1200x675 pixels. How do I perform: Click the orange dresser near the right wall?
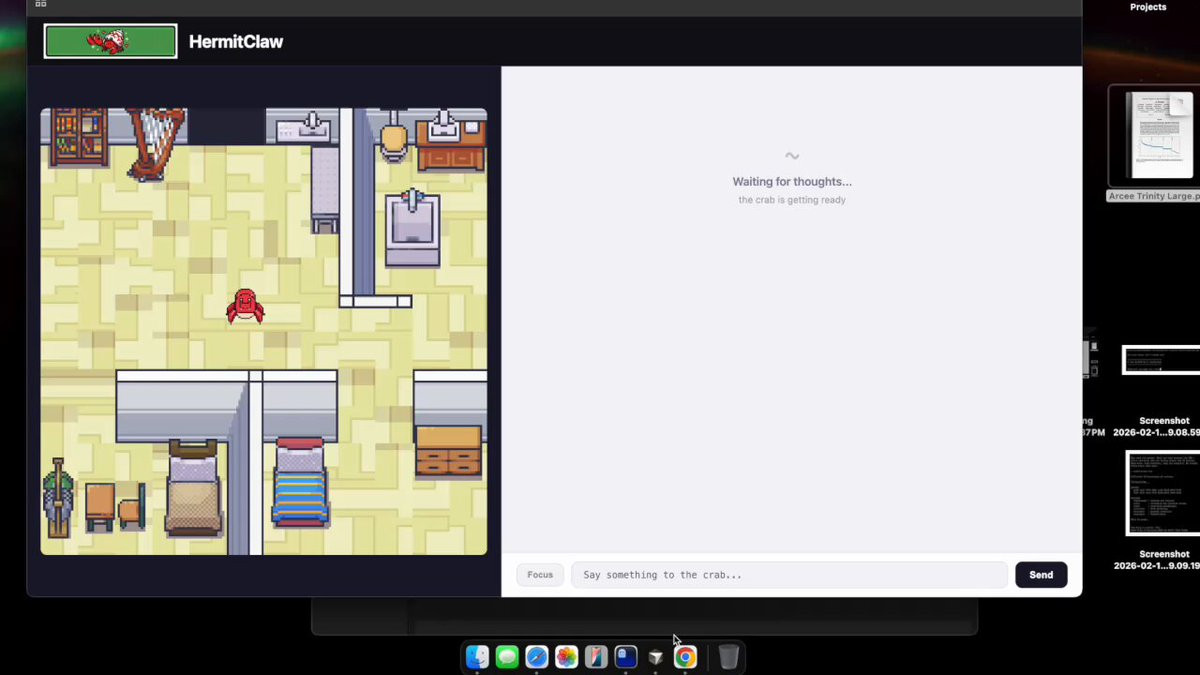tap(449, 451)
